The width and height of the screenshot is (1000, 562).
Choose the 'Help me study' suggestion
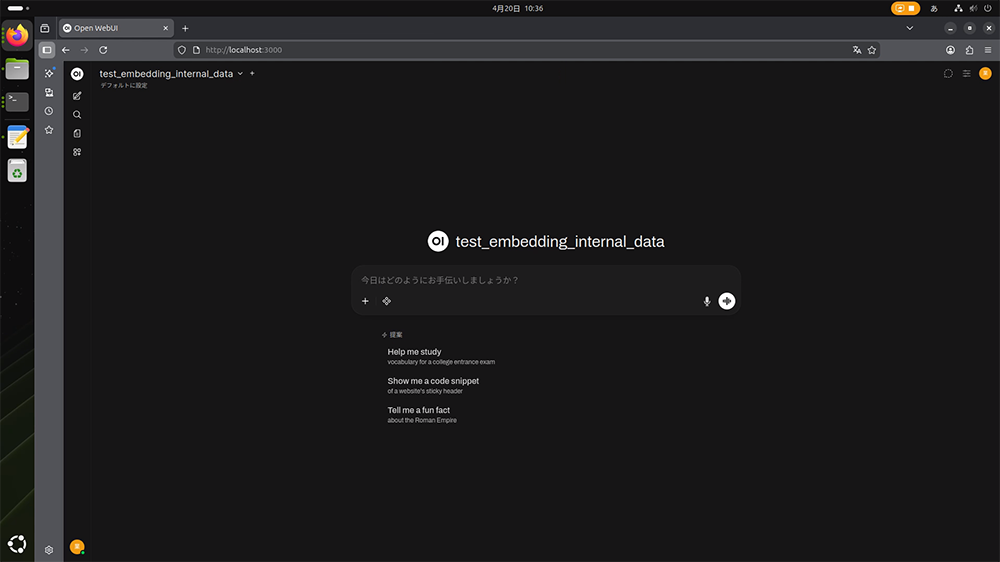[x=441, y=356]
